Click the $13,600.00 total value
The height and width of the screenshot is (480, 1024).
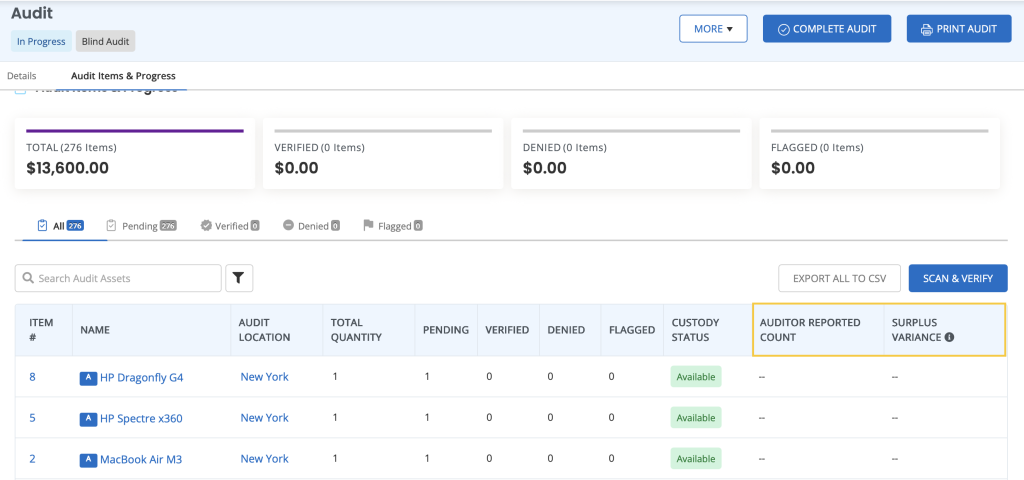pos(67,168)
